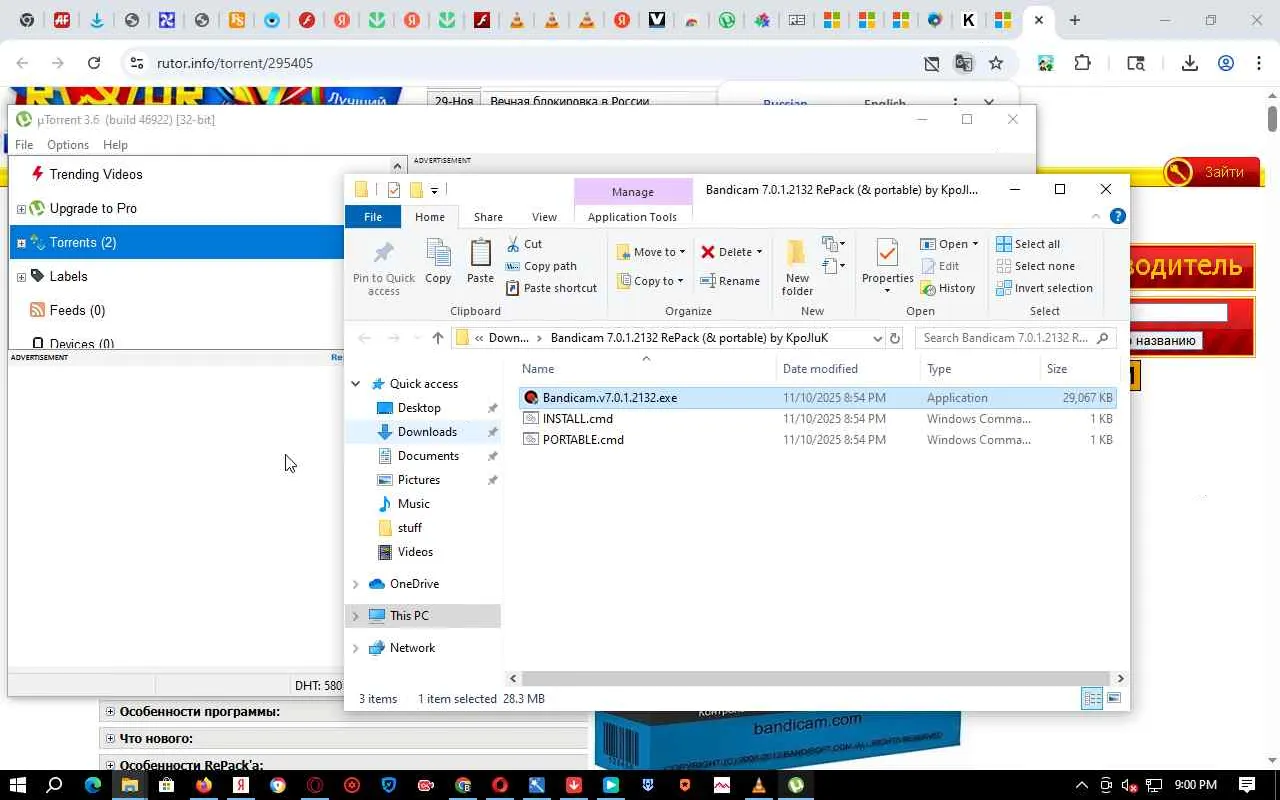The image size is (1280, 800).
Task: Open the Windows Start menu
Action: [x=18, y=785]
